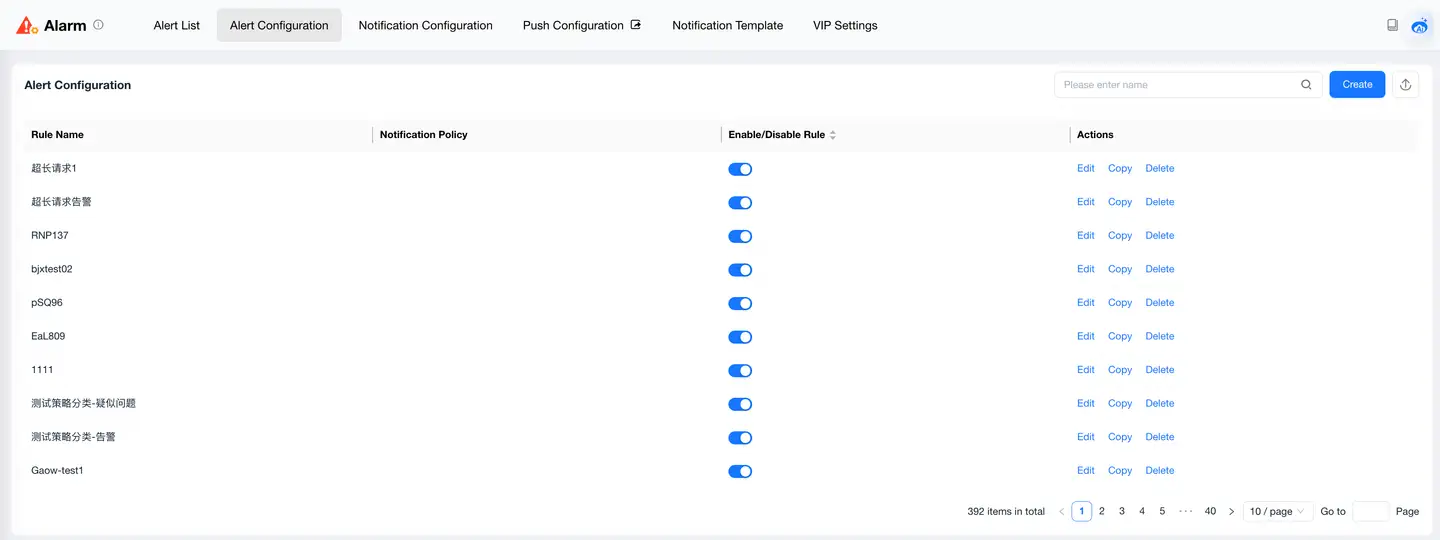Image resolution: width=1440 pixels, height=540 pixels.
Task: Sort by Enable/Disable Rule column arrows
Action: click(x=833, y=135)
